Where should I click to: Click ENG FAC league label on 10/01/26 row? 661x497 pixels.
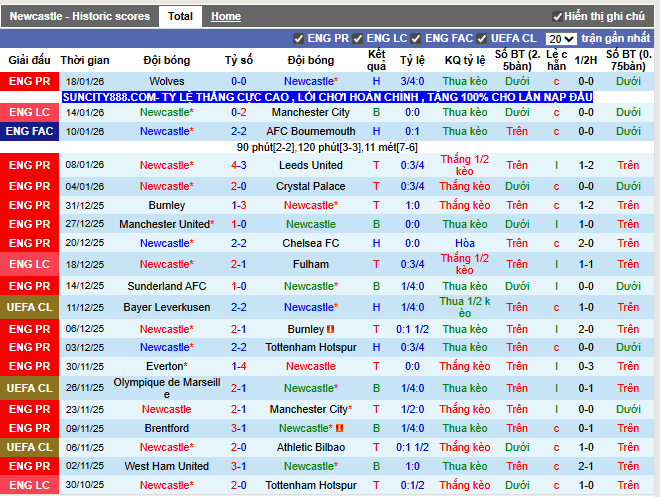30,132
